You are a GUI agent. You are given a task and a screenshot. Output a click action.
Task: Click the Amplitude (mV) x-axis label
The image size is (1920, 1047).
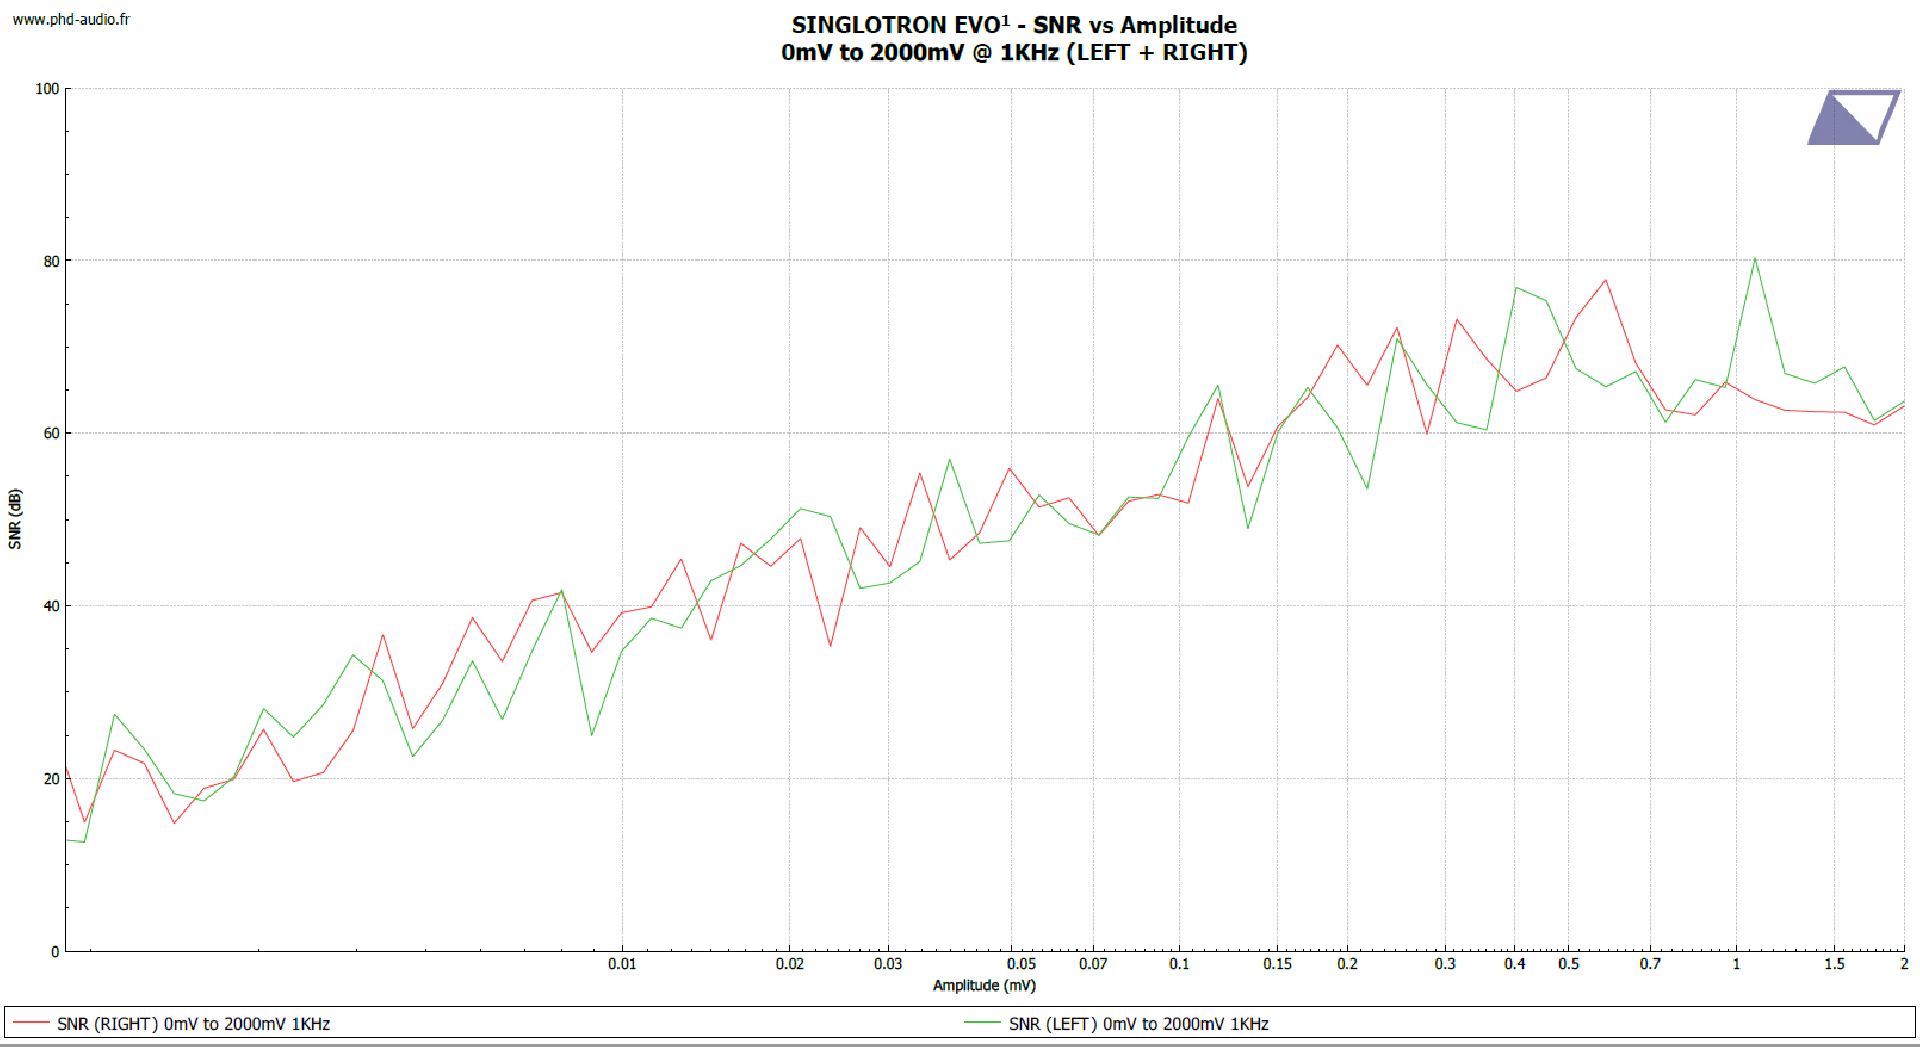click(984, 985)
